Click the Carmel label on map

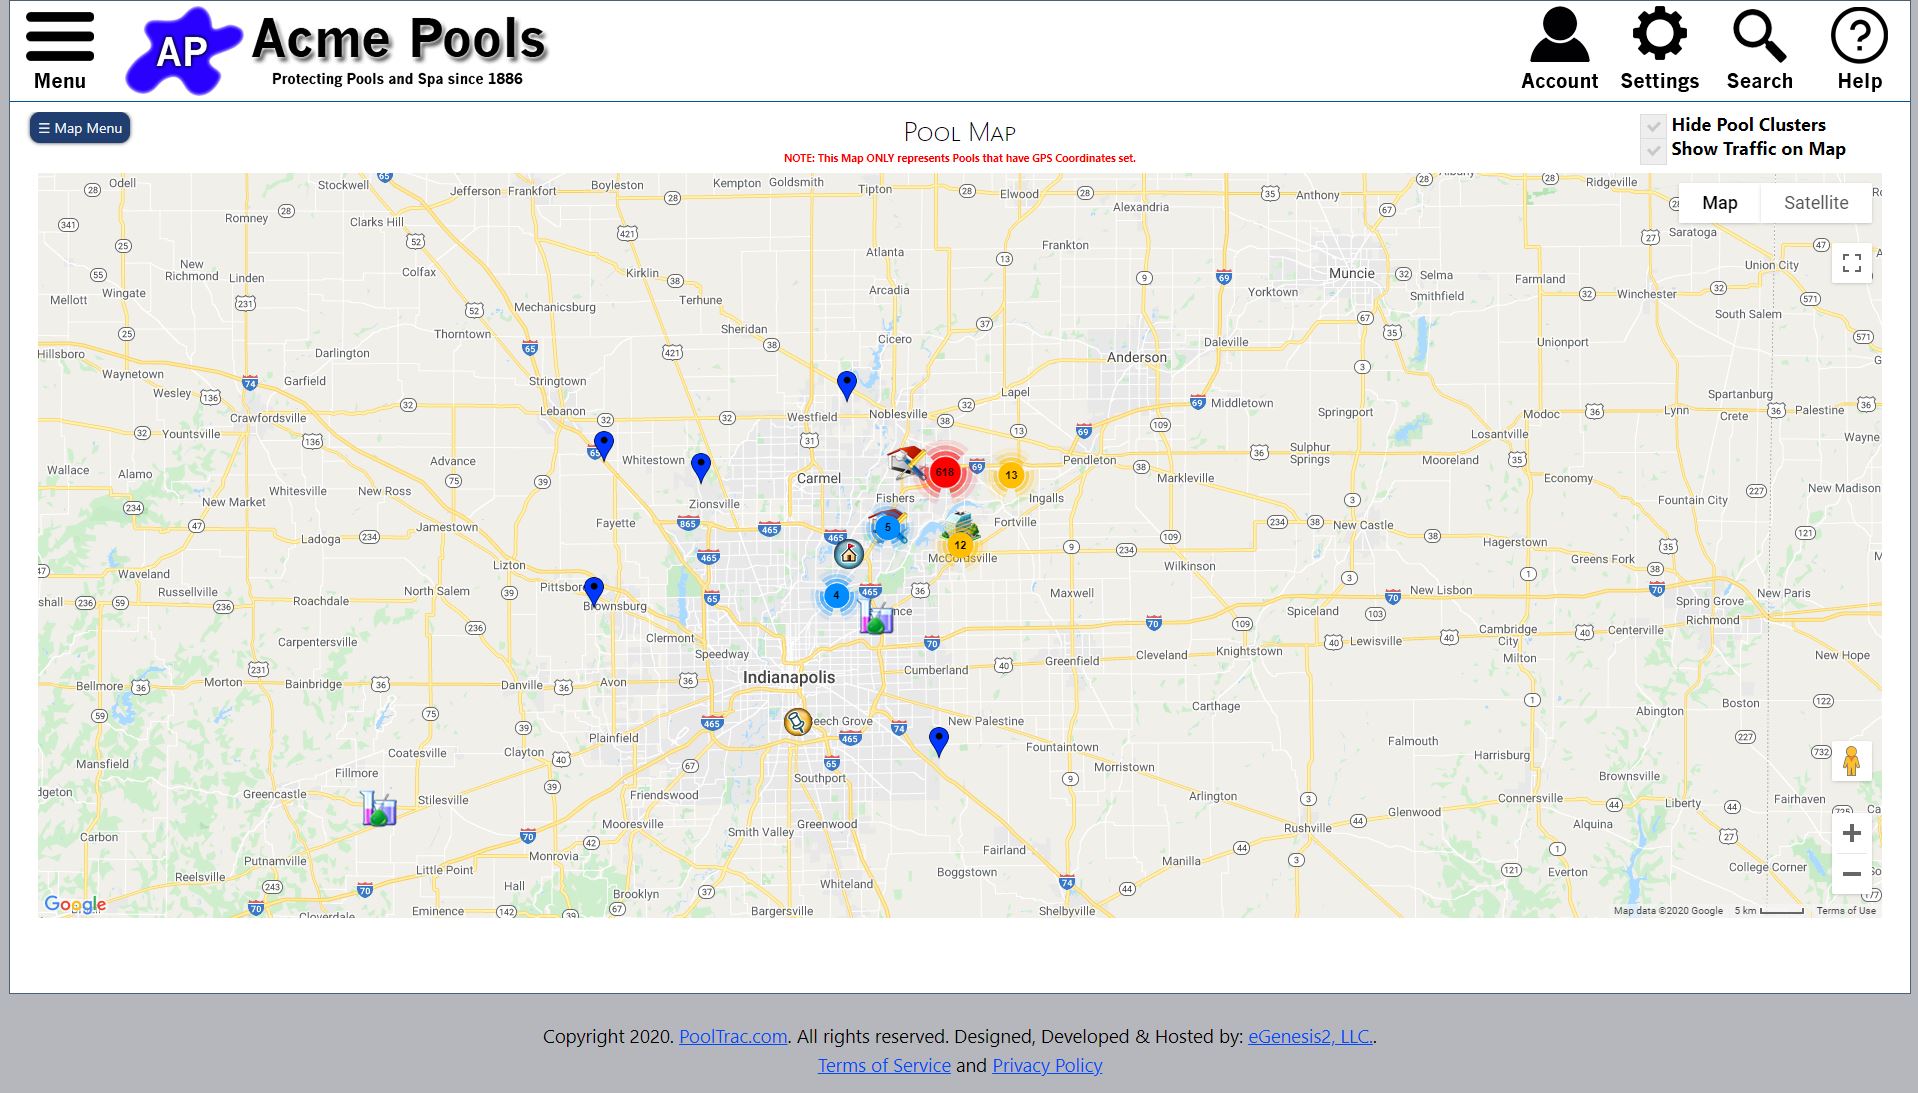click(818, 478)
